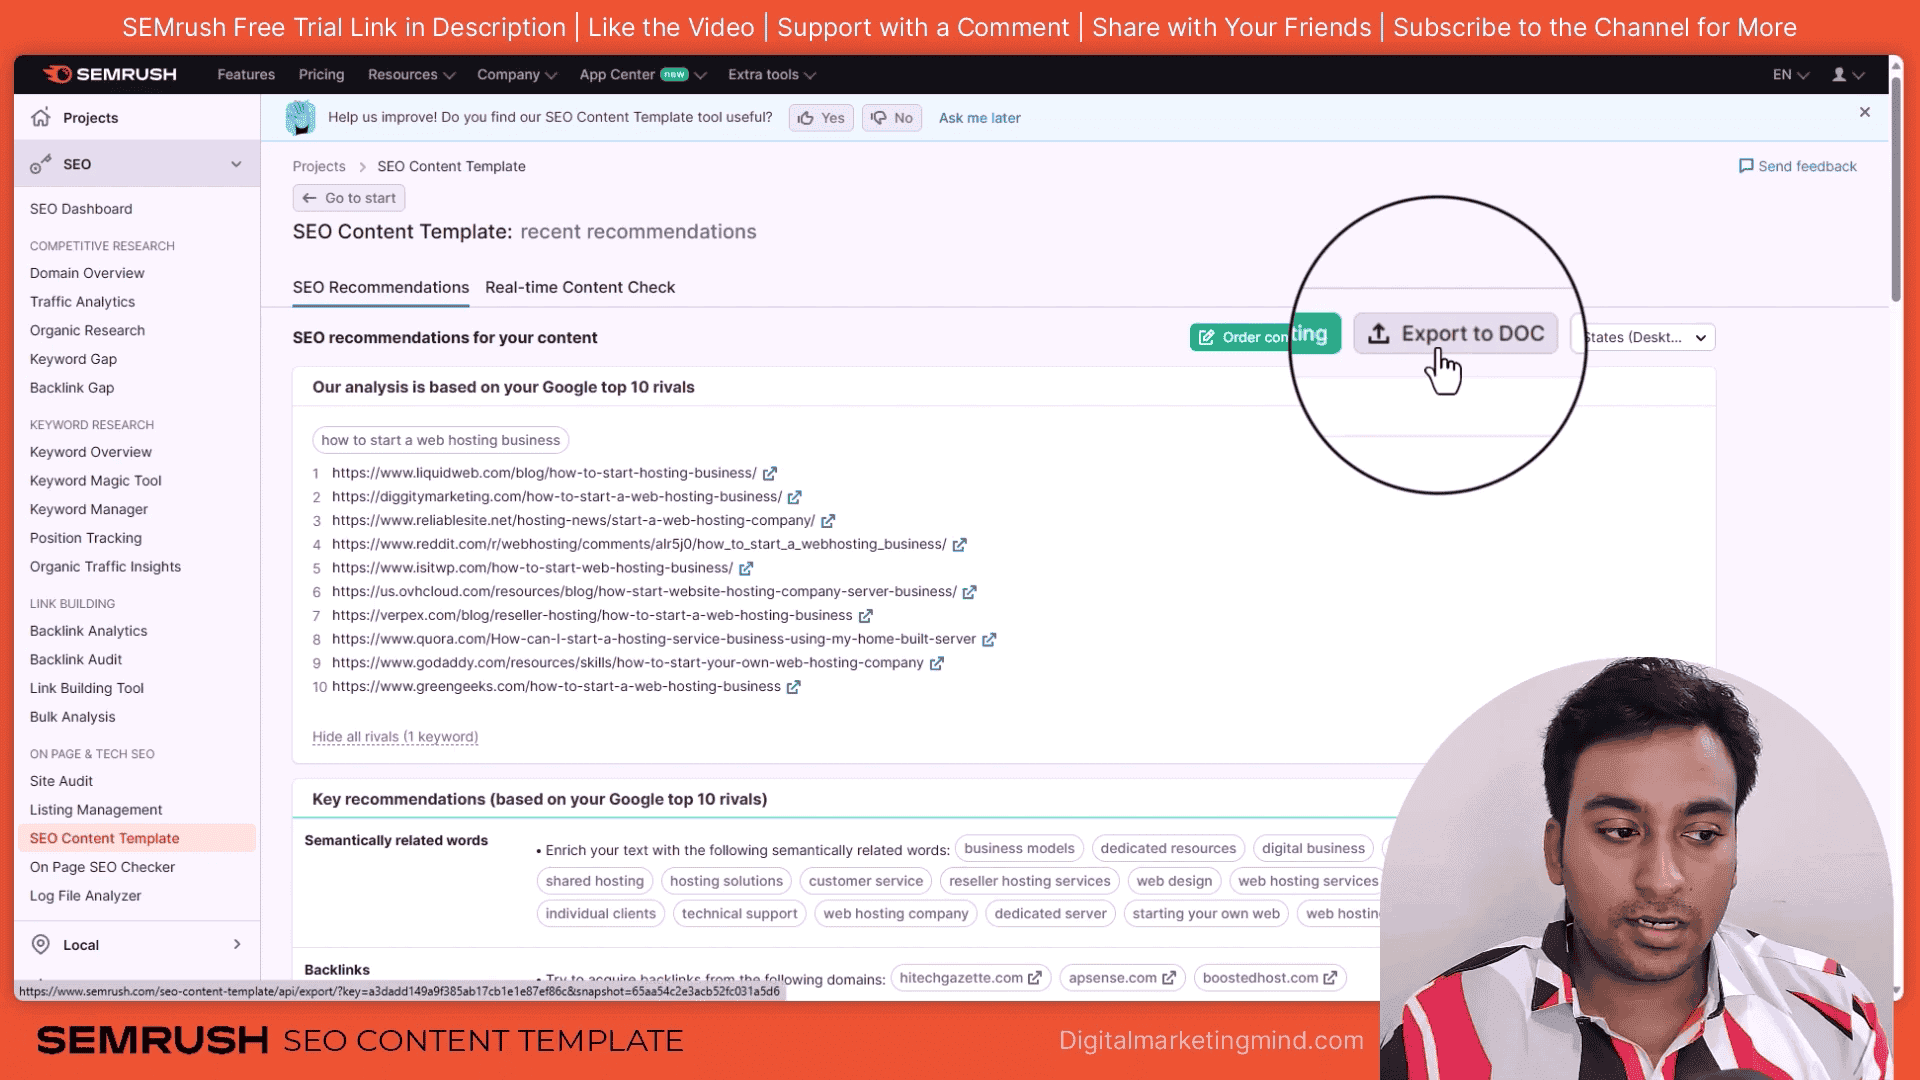Click No on the feedback survey
The image size is (1920, 1080).
coord(894,117)
